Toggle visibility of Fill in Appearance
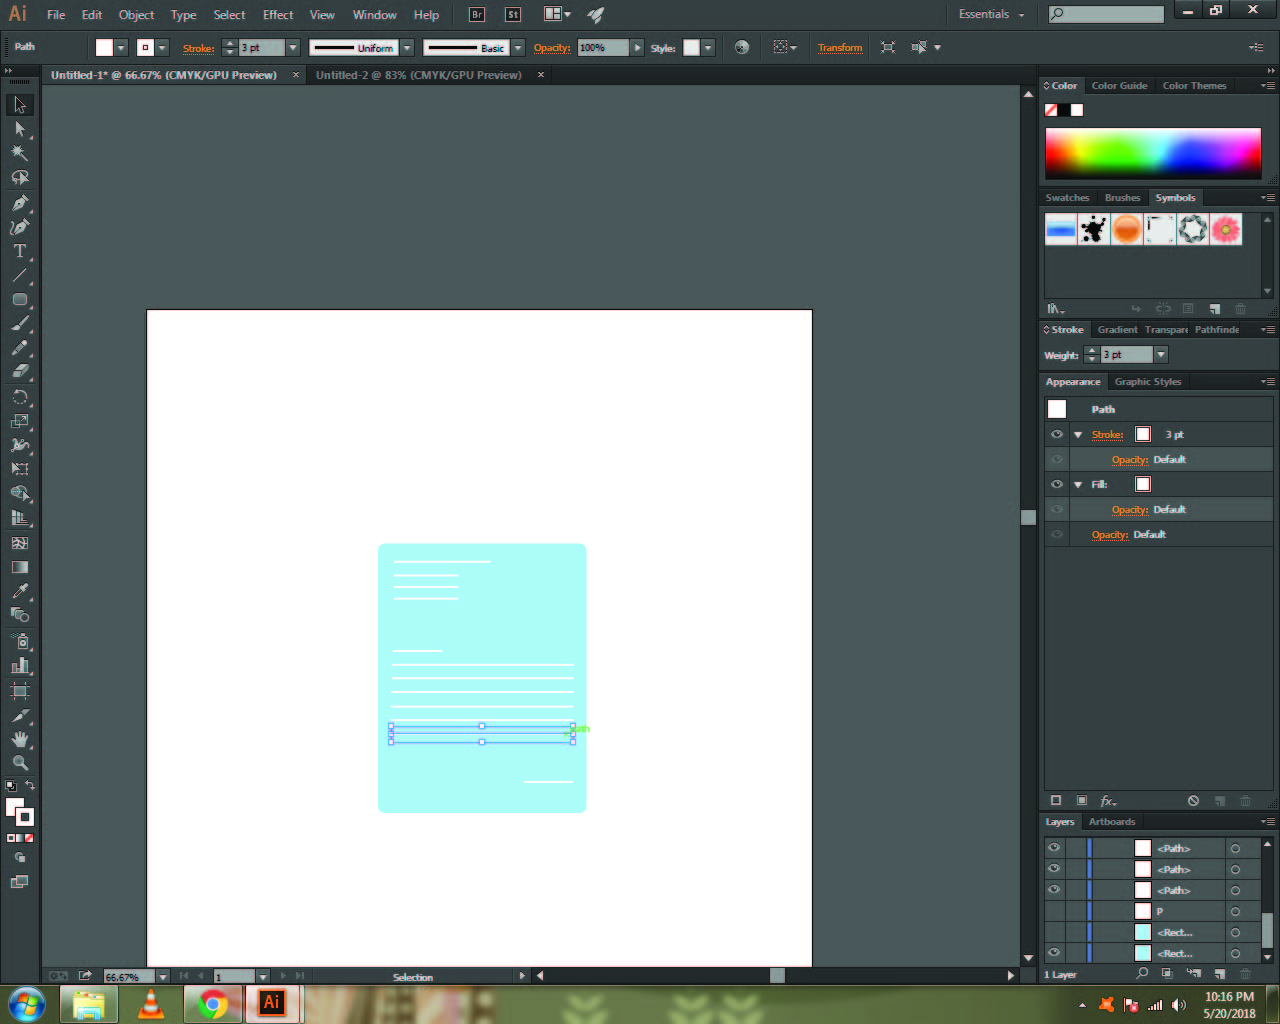Viewport: 1280px width, 1024px height. (1057, 484)
